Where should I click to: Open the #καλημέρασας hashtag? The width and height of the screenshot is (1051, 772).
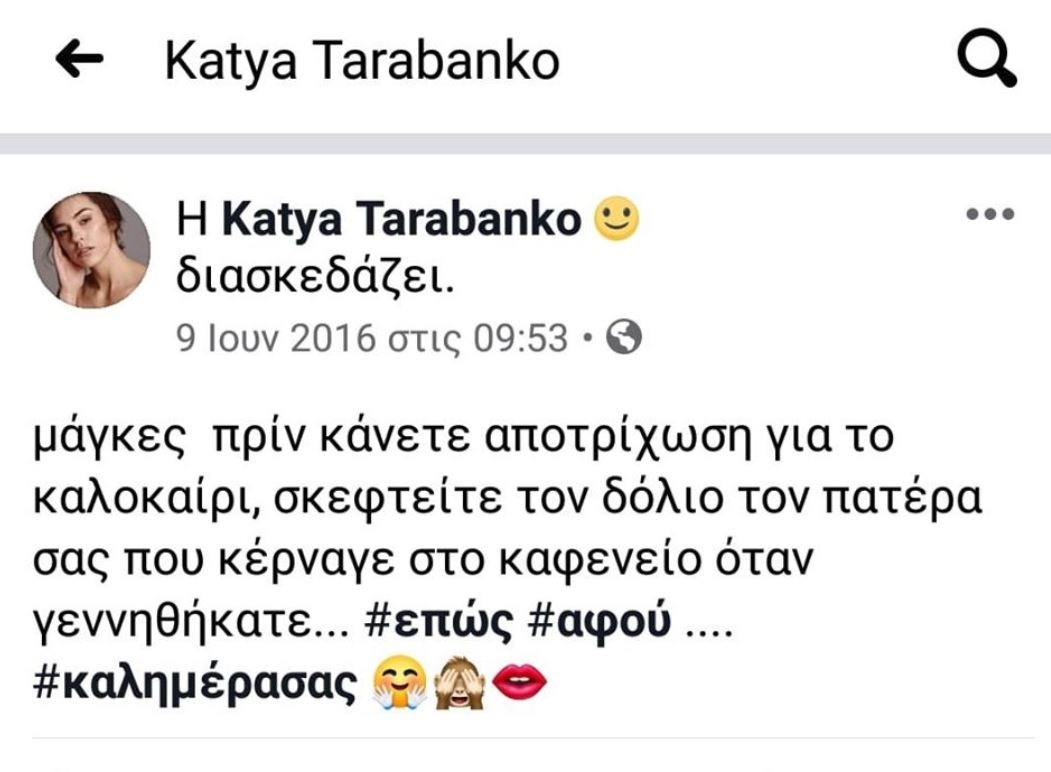(x=195, y=684)
